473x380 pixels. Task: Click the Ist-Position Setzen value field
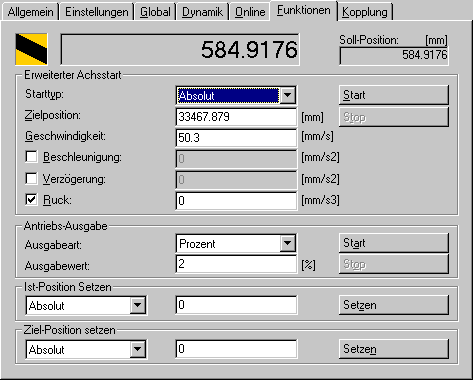pyautogui.click(x=236, y=305)
